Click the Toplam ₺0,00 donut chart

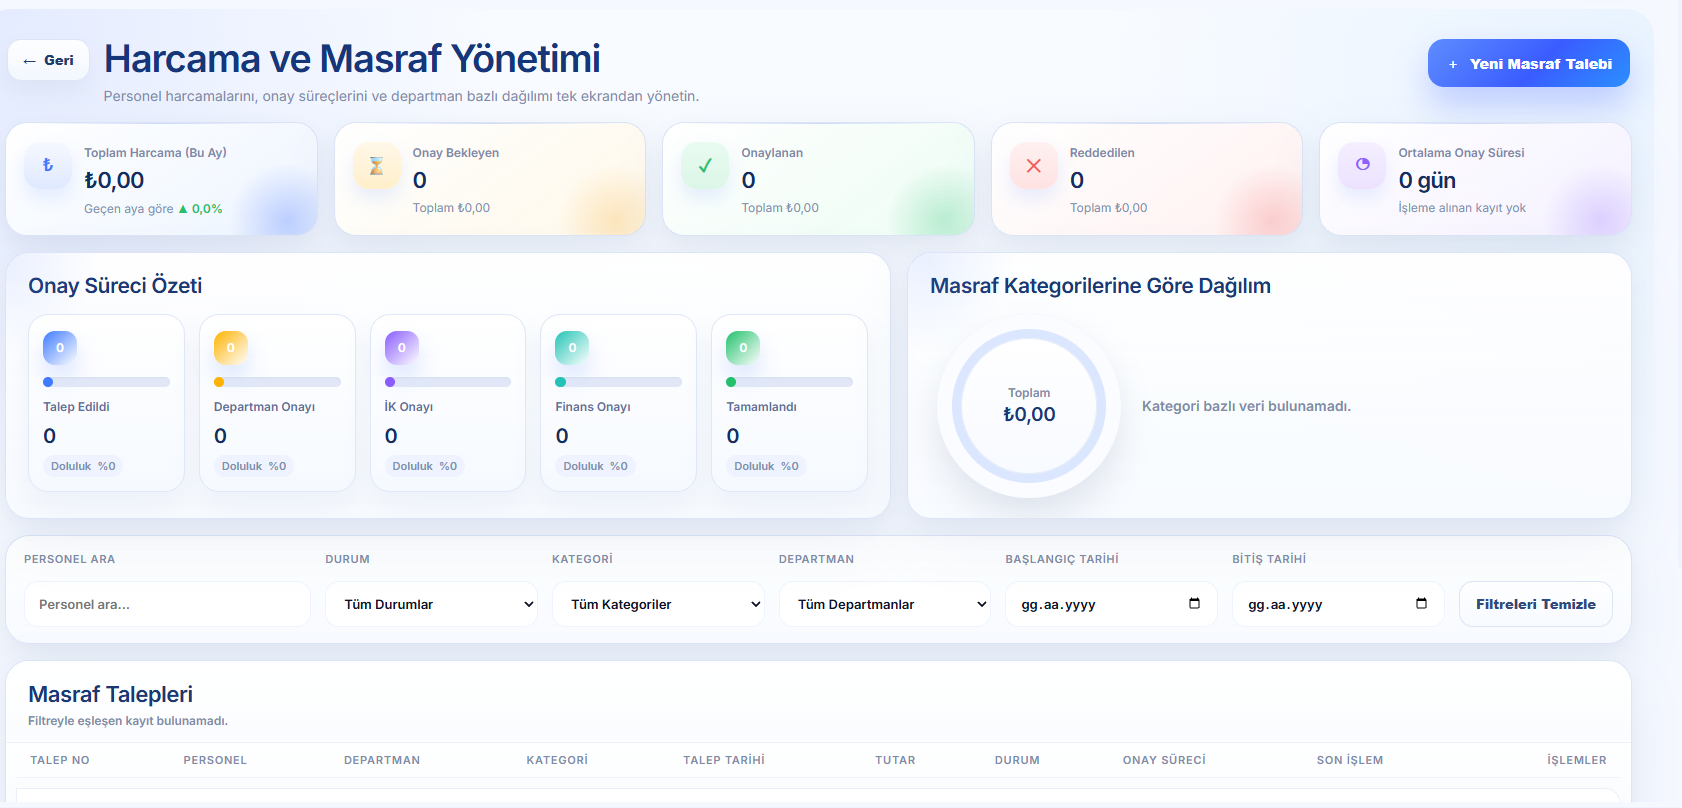(x=1029, y=406)
